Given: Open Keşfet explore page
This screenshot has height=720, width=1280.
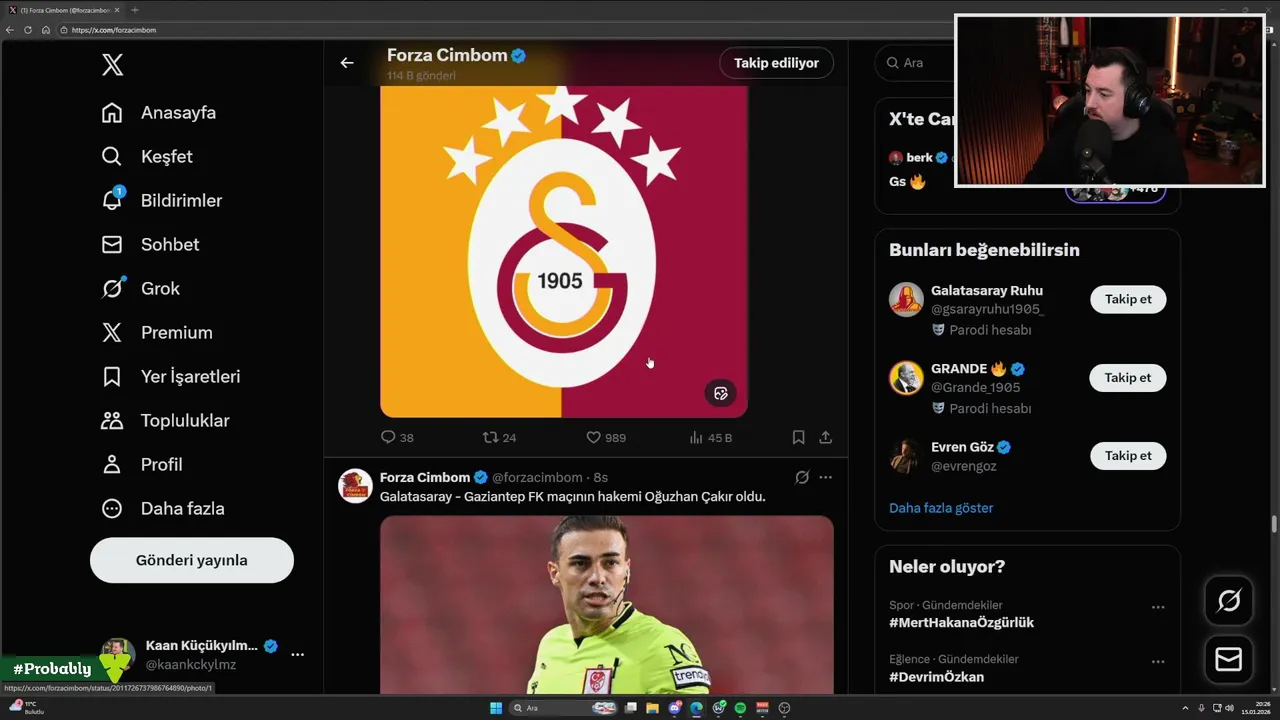Looking at the screenshot, I should 147,157.
